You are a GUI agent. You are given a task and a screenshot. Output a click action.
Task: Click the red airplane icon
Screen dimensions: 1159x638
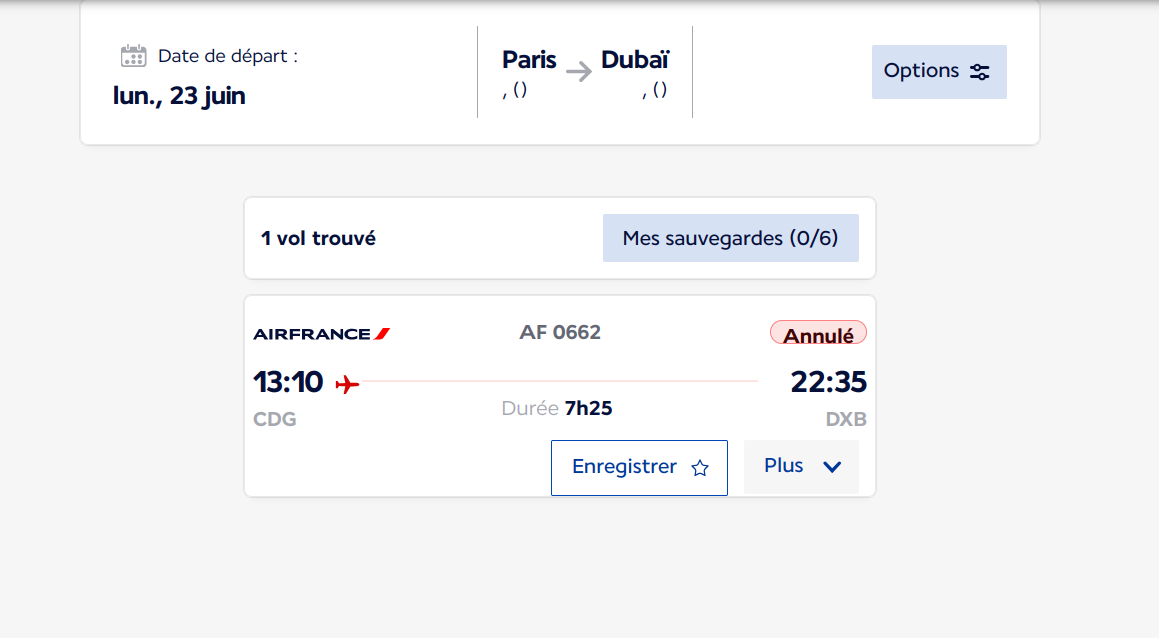click(x=347, y=384)
